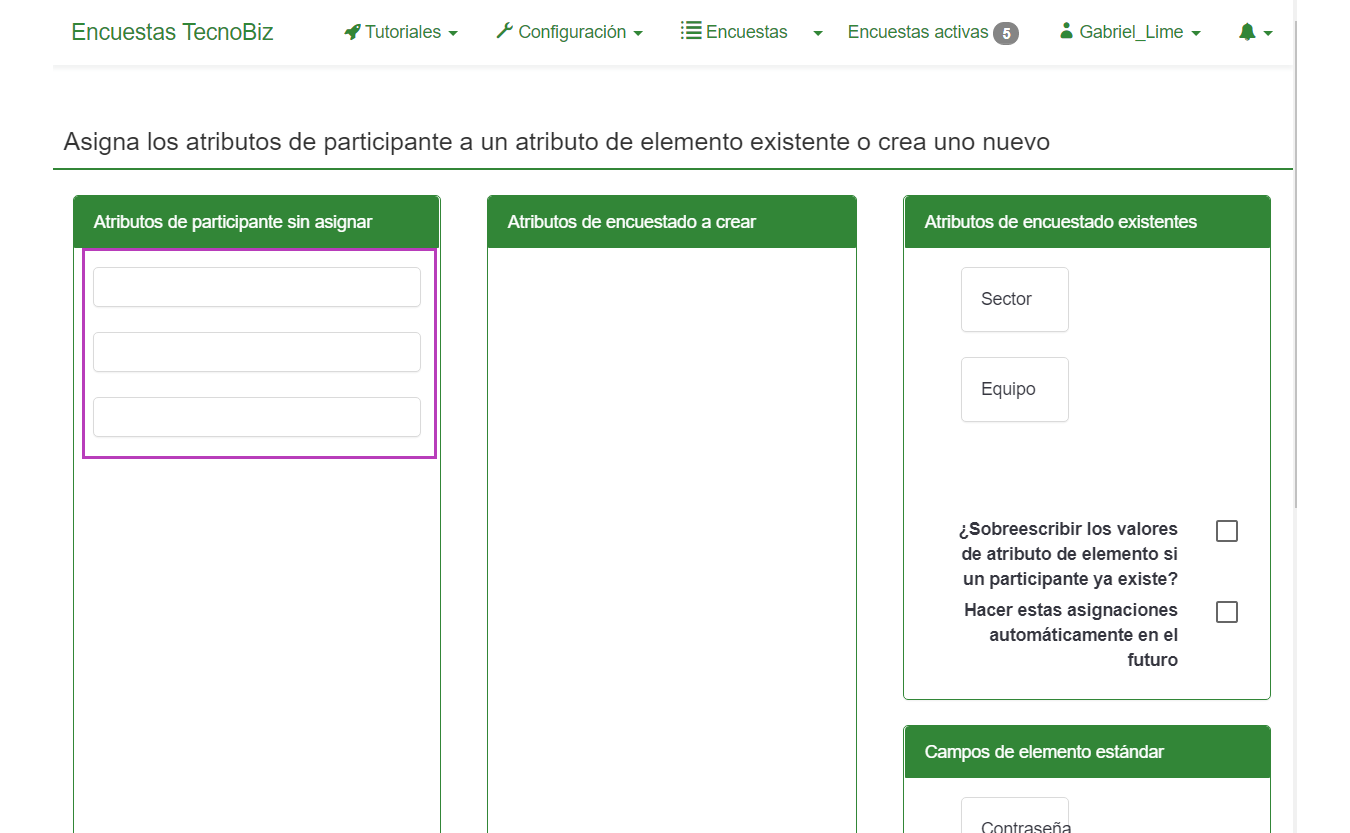Click the rocket icon beside Tutoriales

352,32
